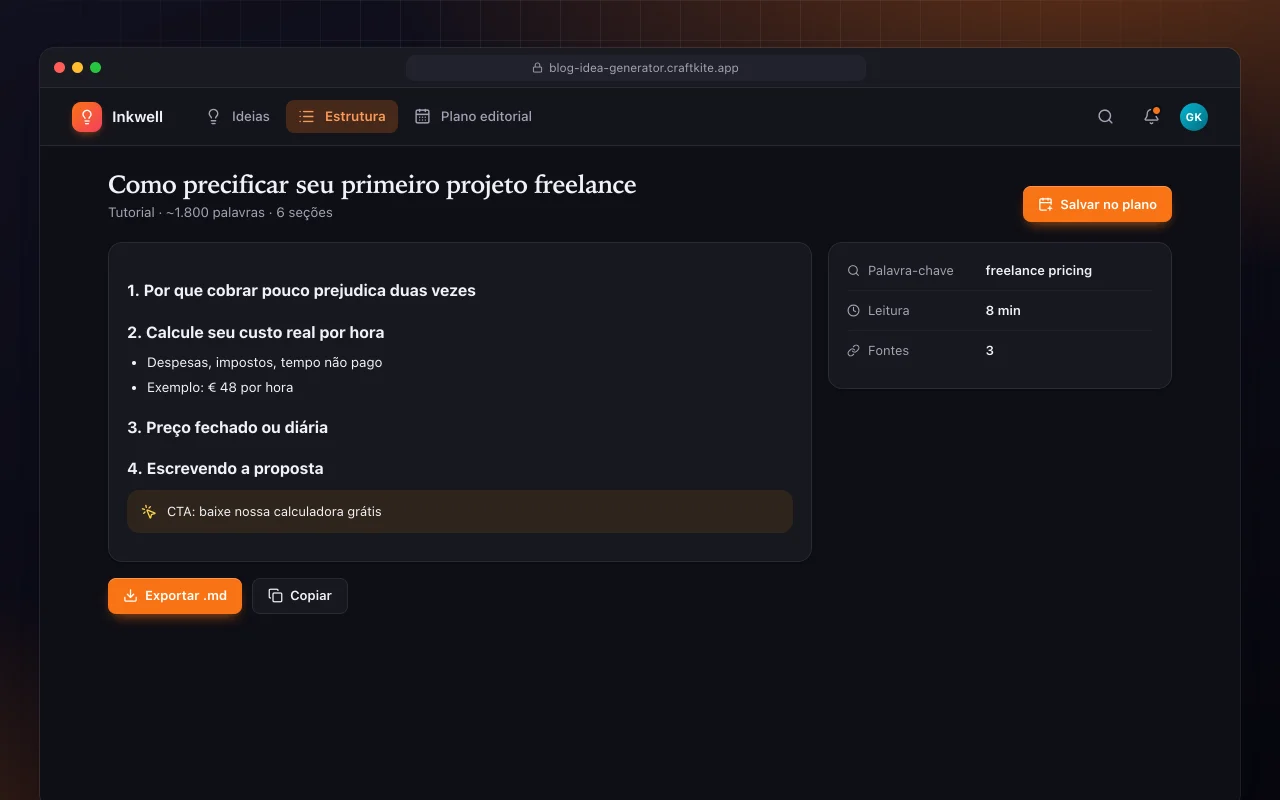
Task: Click bullet 'Despesas, impostos, tempo não pago'
Action: click(264, 362)
